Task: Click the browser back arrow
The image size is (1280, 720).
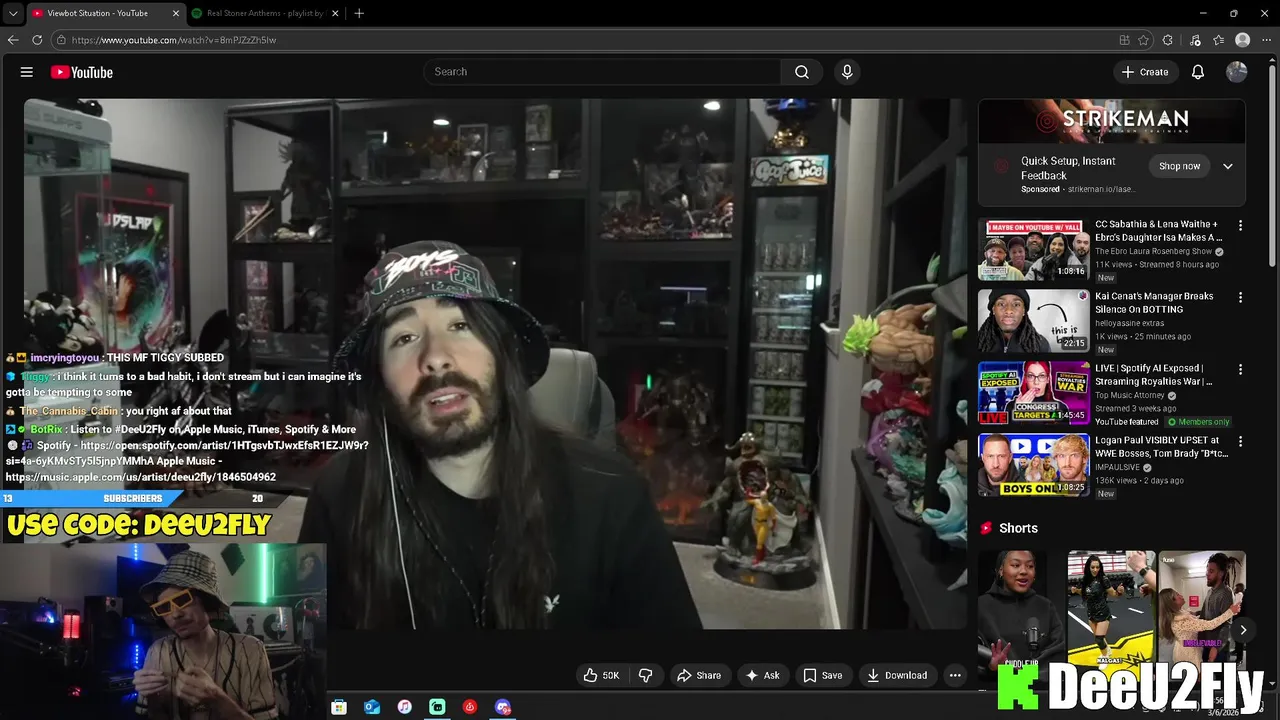Action: point(13,40)
